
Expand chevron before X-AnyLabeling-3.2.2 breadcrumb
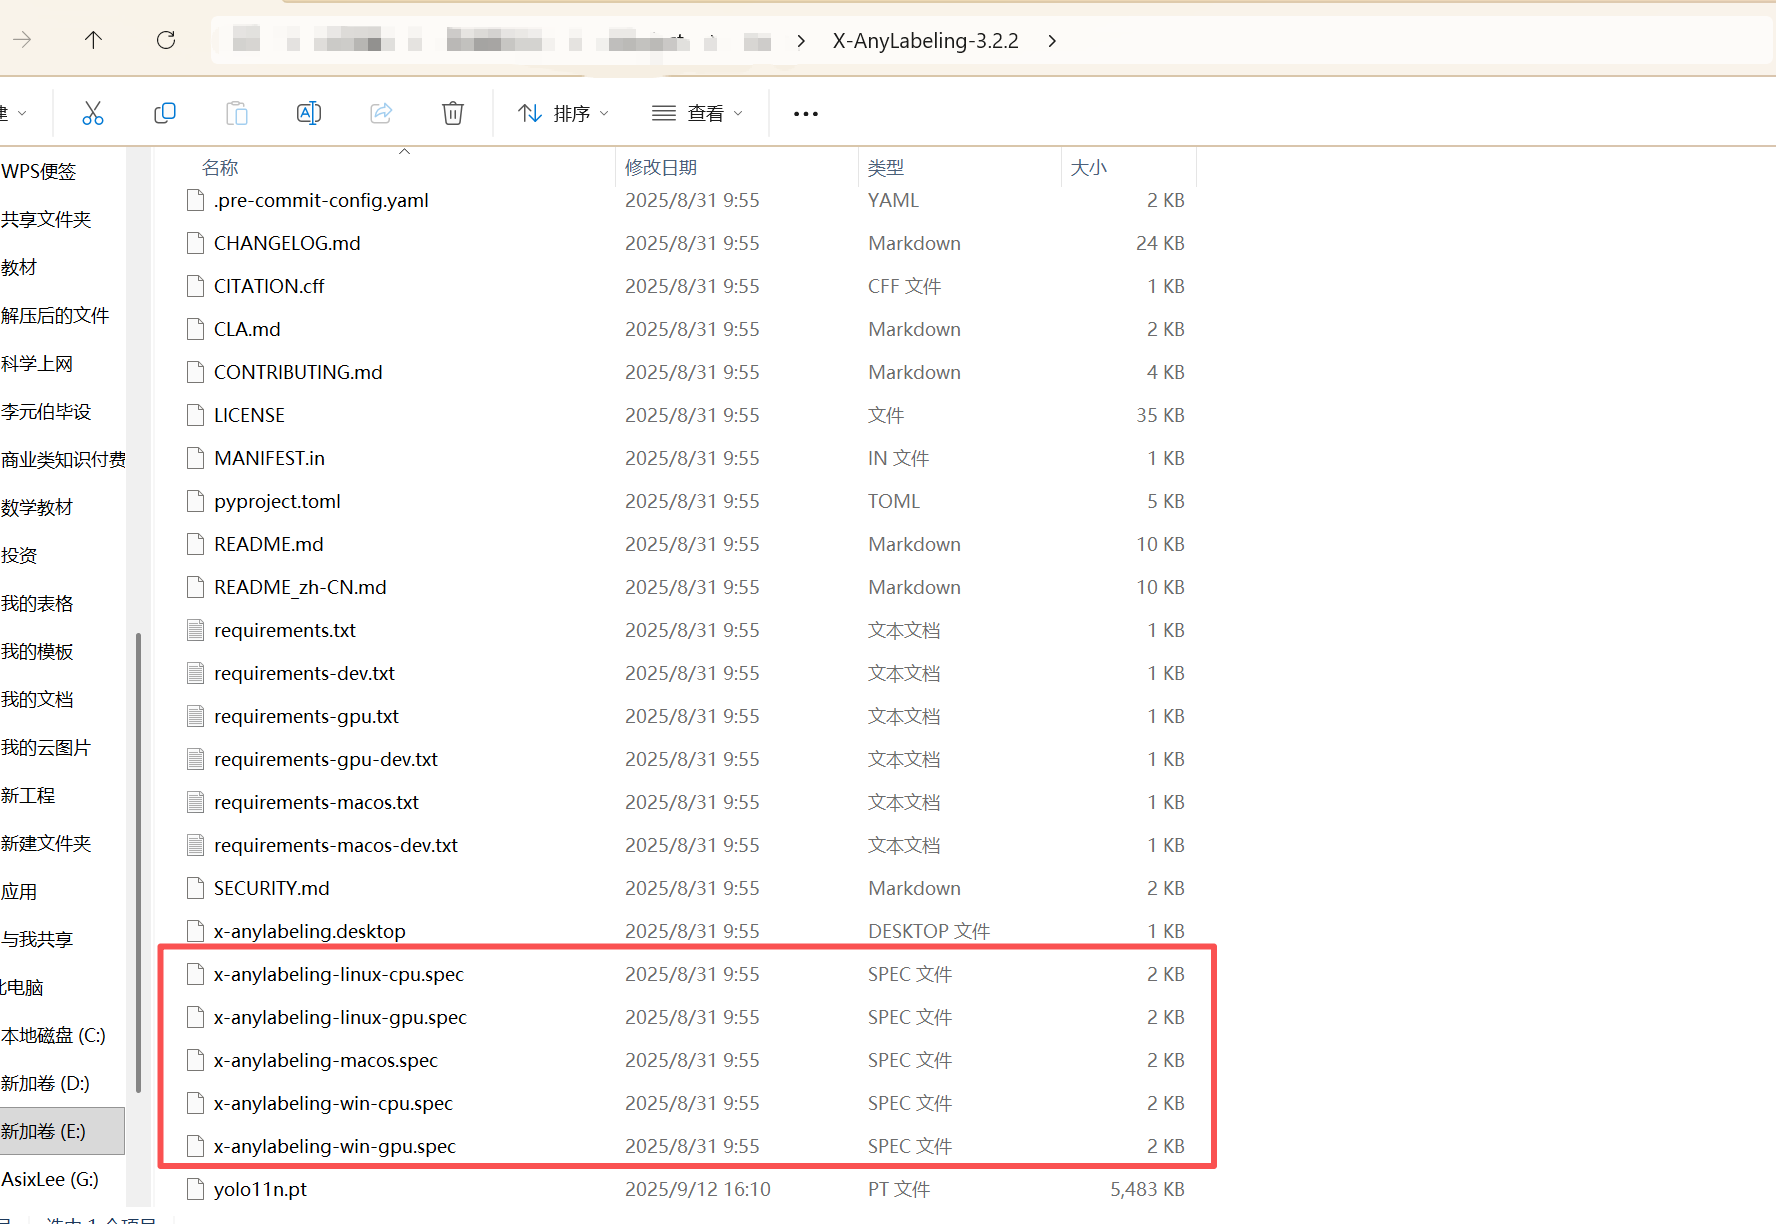click(801, 41)
